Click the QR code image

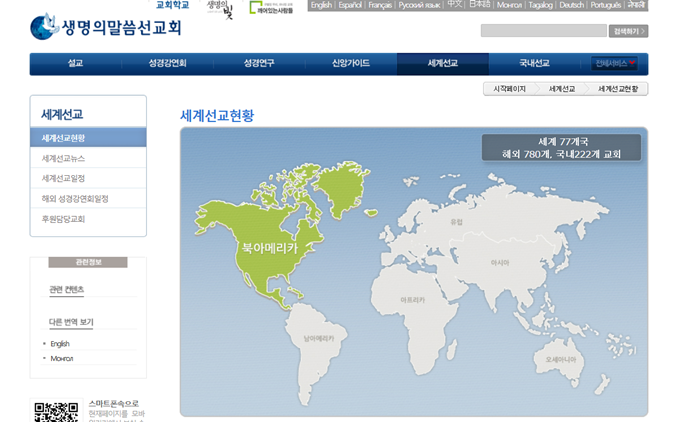pyautogui.click(x=56, y=412)
